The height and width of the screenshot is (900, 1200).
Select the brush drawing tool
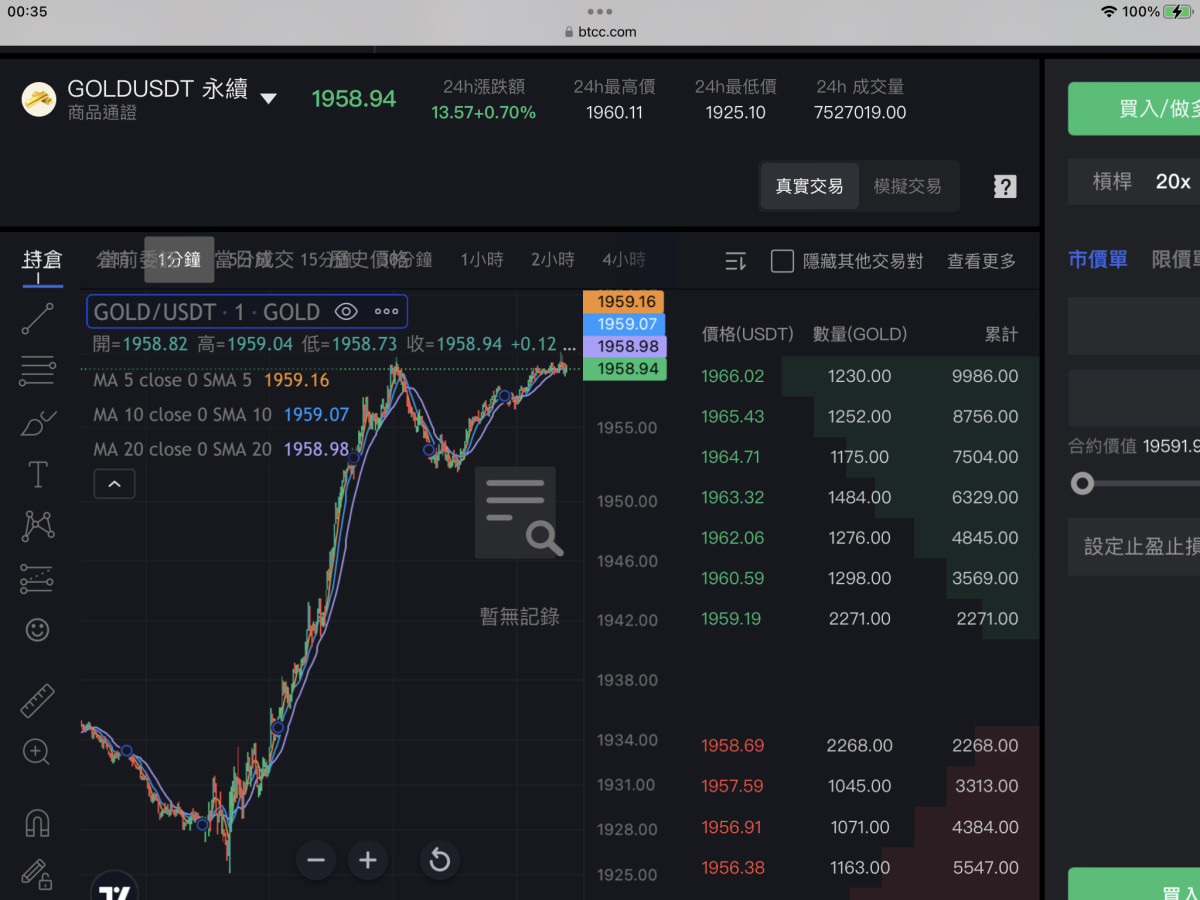point(38,424)
